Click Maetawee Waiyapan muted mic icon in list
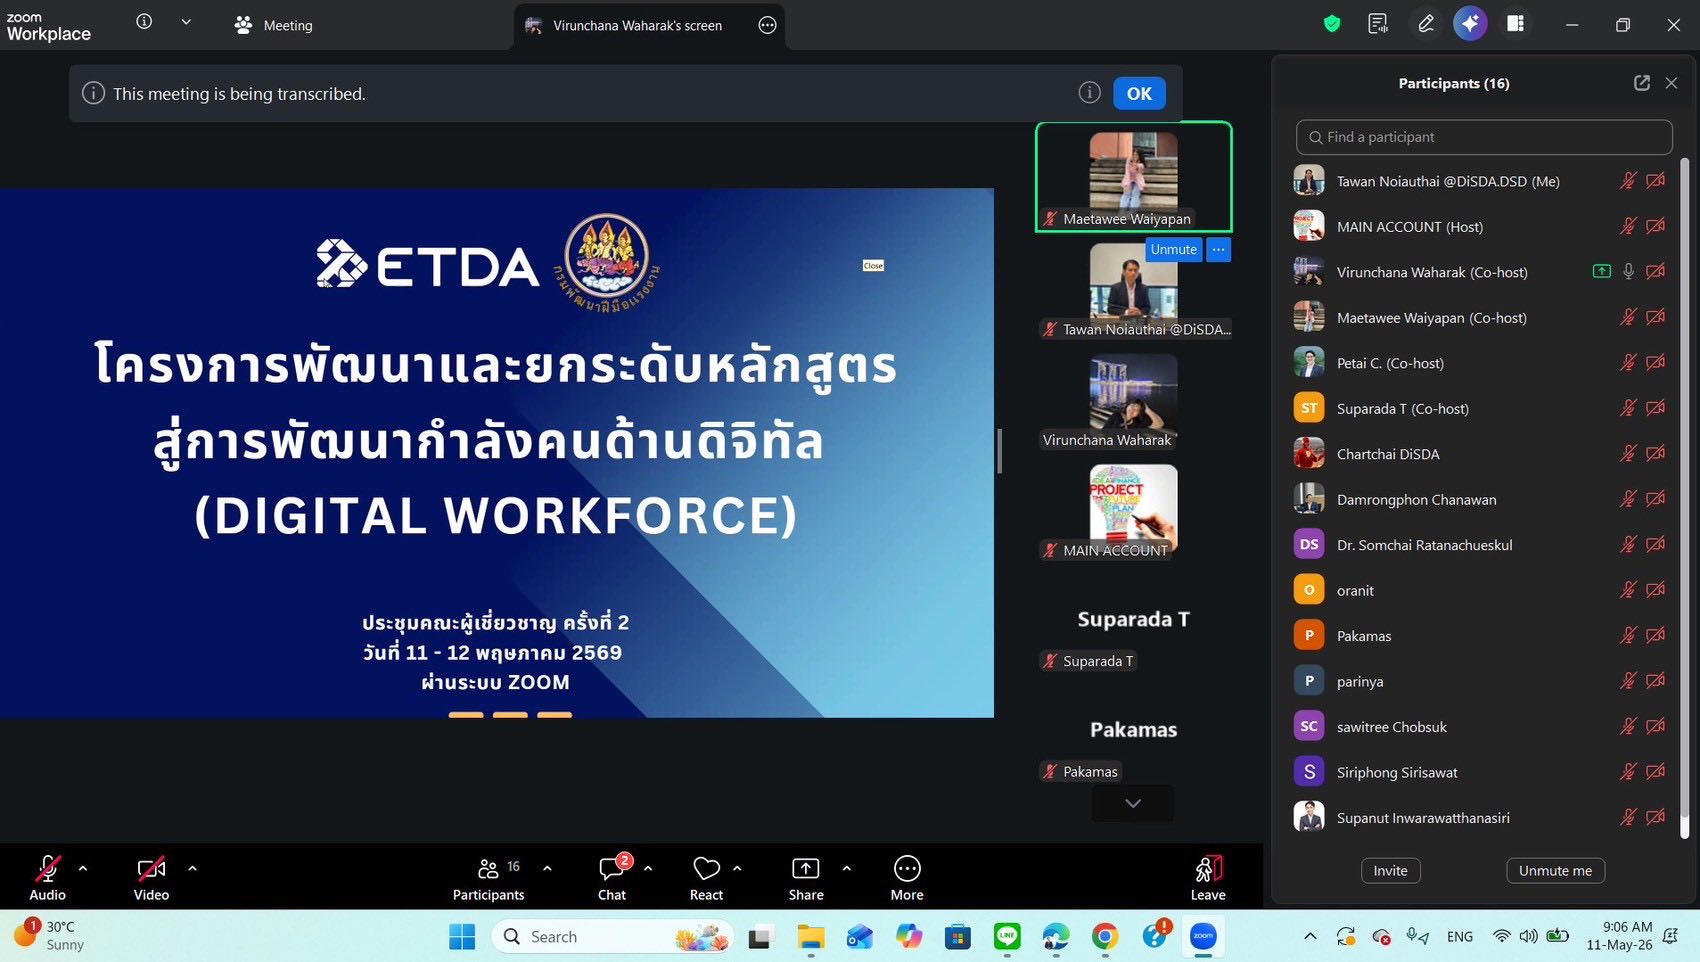 click(1628, 317)
